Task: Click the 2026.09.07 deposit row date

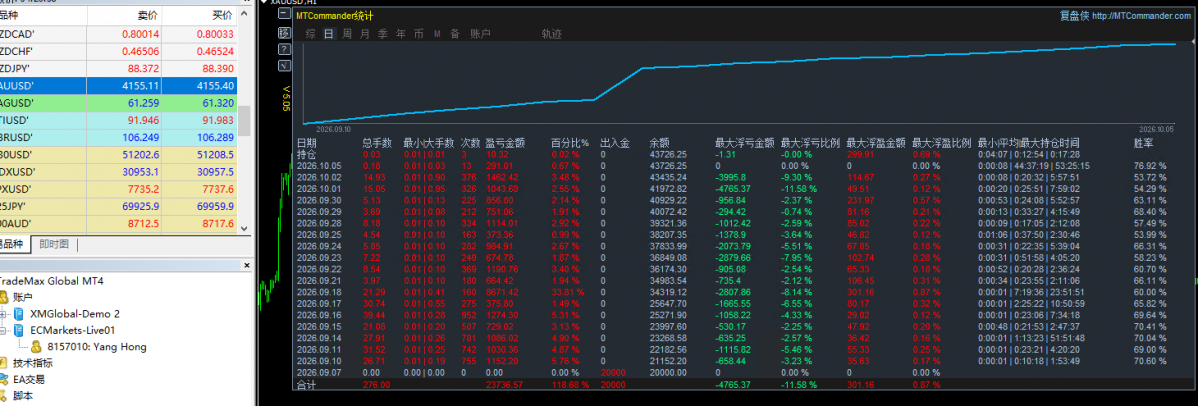Action: click(x=320, y=373)
